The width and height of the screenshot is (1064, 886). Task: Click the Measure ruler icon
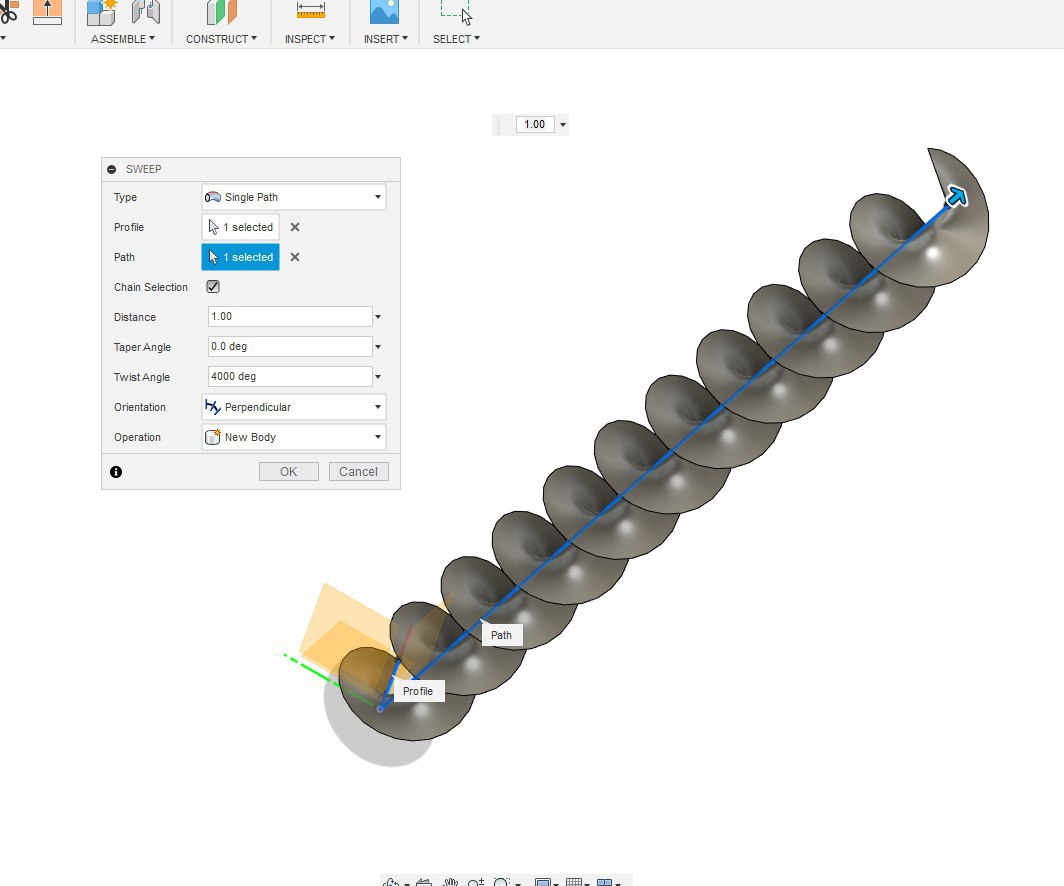311,10
